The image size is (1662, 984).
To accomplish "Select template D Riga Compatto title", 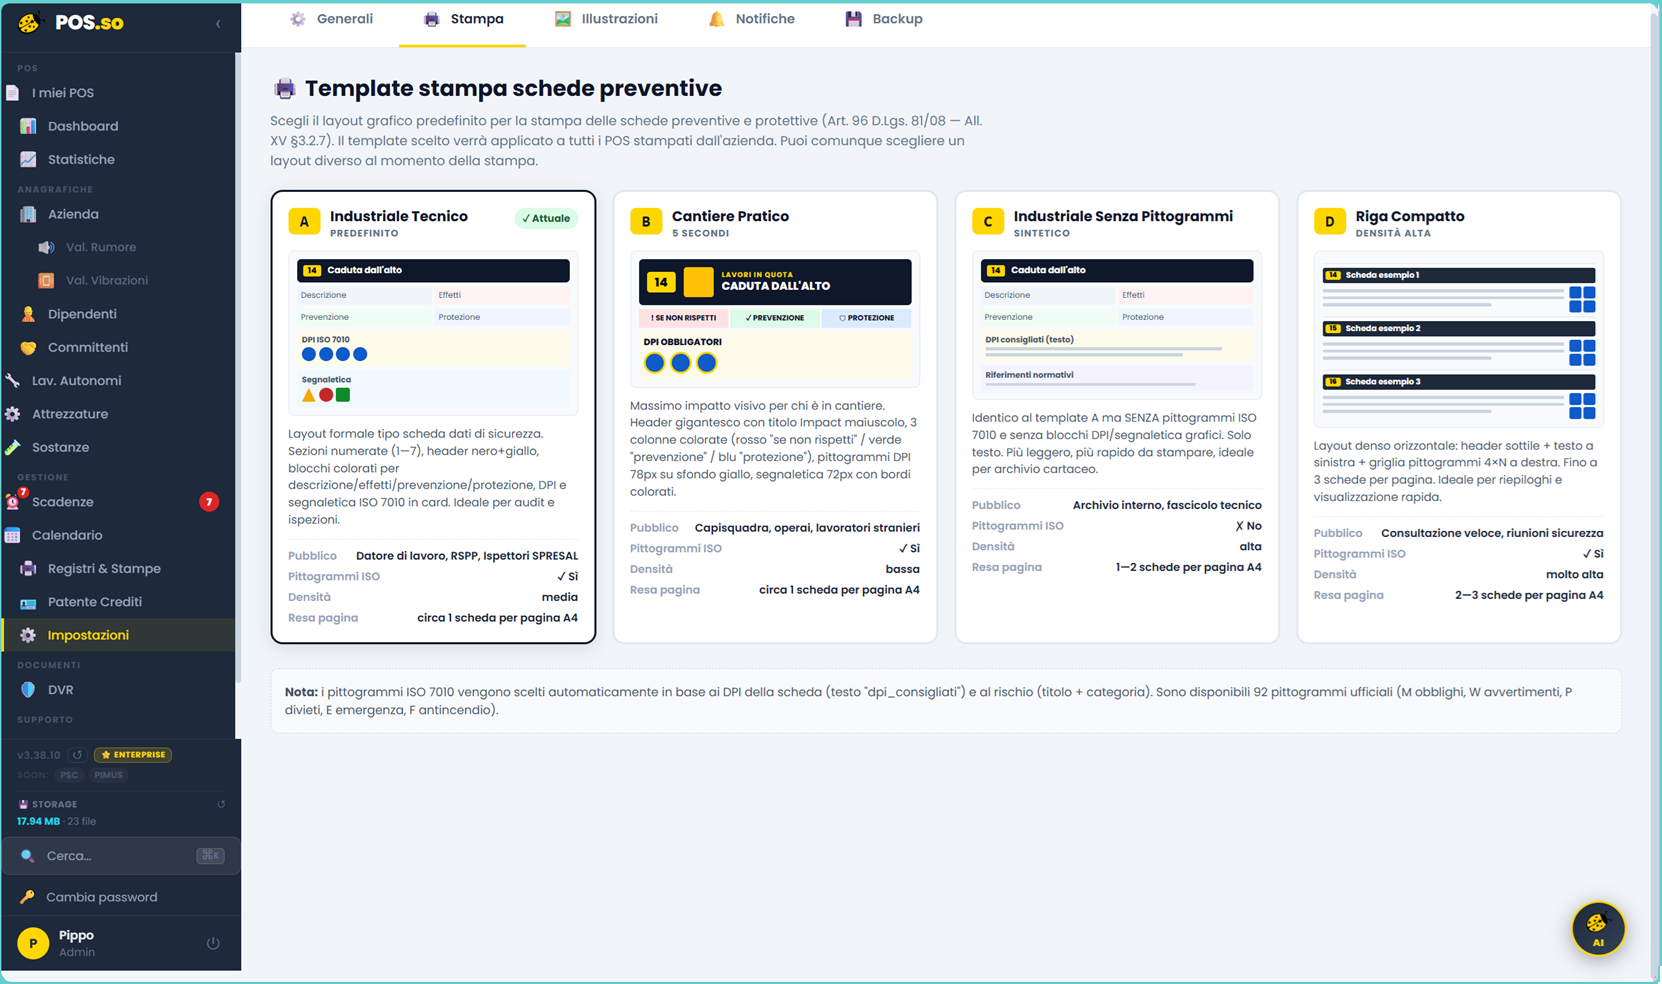I will (x=1410, y=216).
